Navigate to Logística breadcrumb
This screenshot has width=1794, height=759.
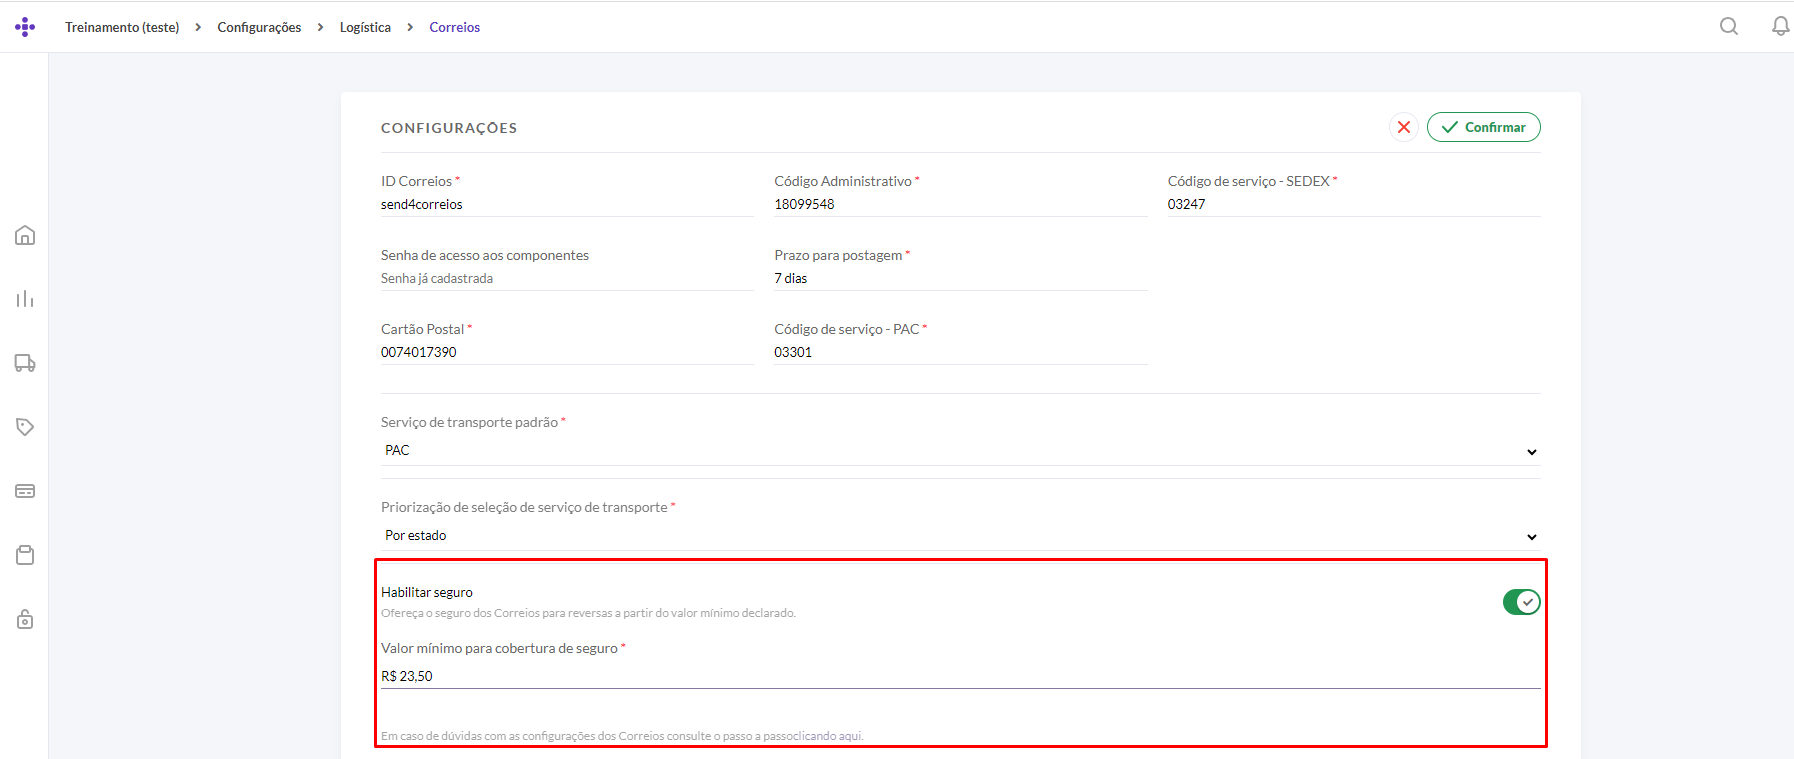[365, 27]
